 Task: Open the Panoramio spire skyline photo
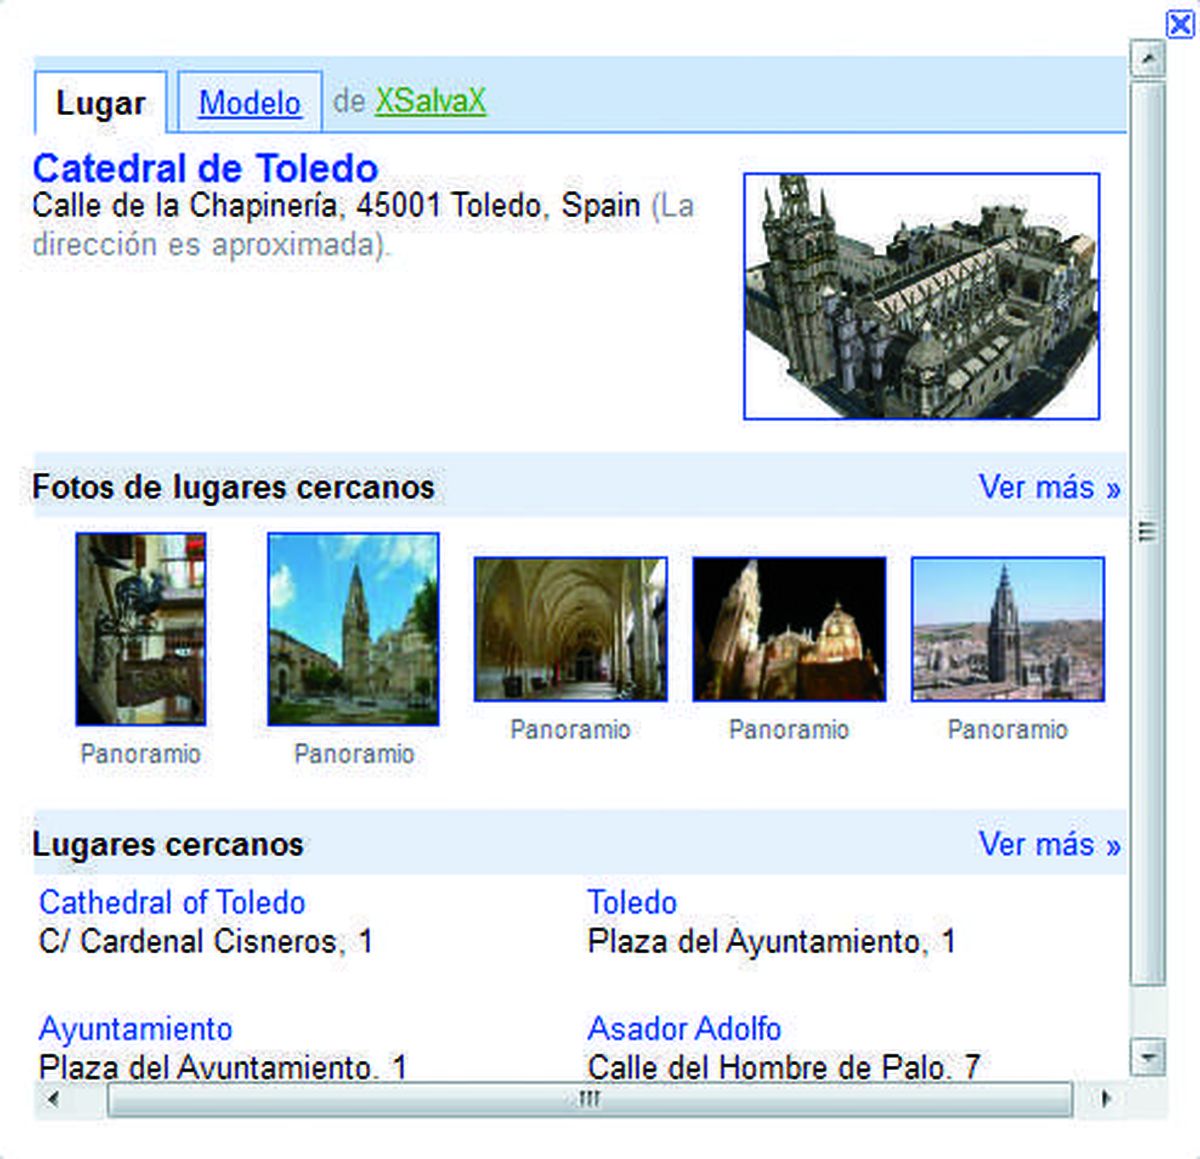(x=1008, y=627)
